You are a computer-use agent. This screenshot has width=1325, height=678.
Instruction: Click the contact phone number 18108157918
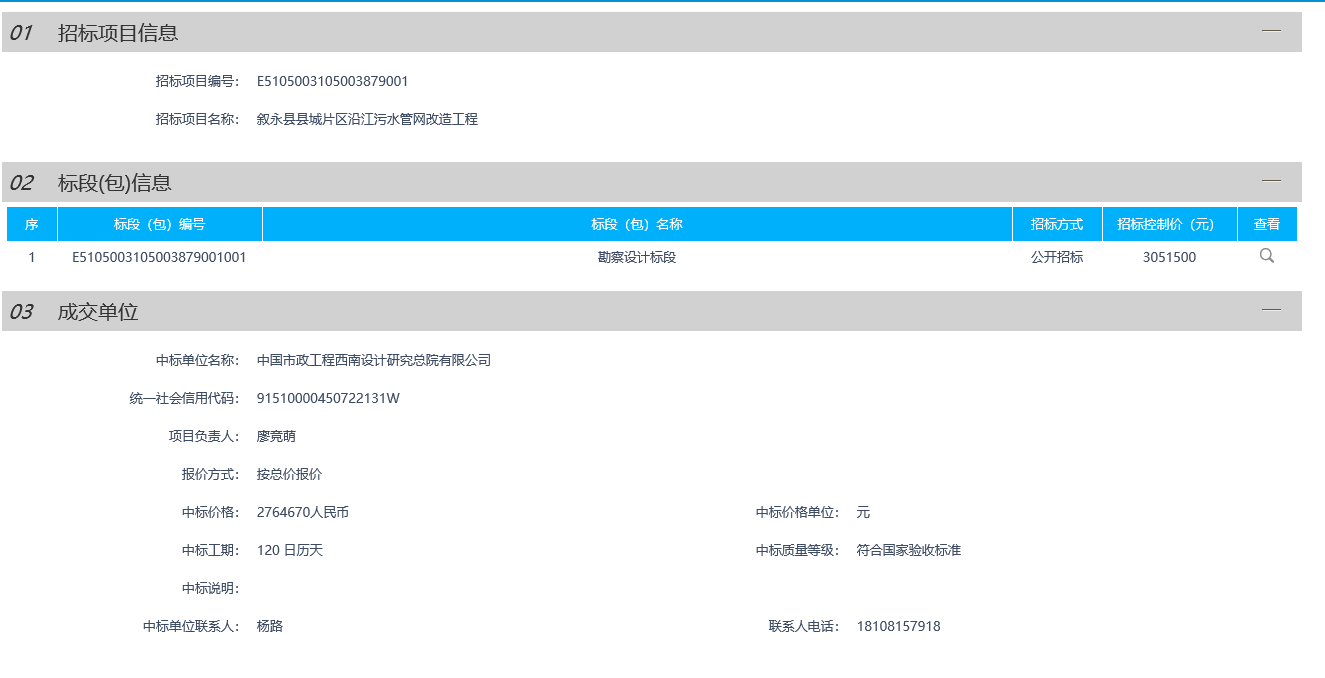[898, 626]
